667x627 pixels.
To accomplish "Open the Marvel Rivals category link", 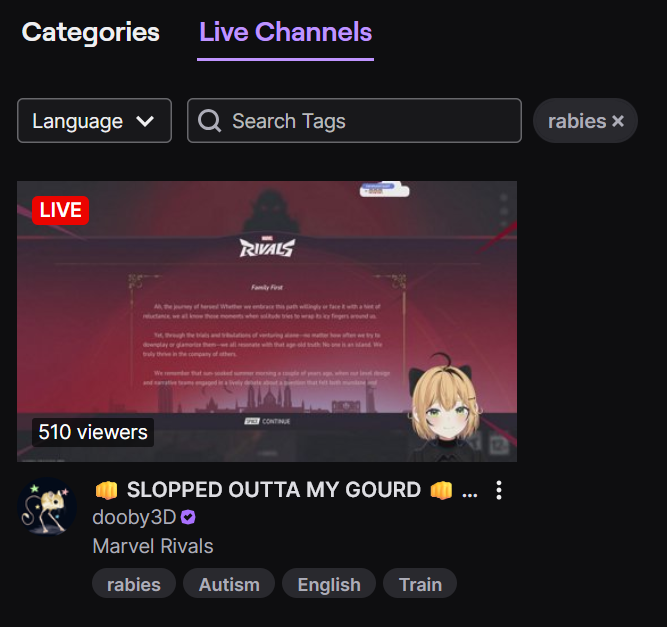I will 153,546.
